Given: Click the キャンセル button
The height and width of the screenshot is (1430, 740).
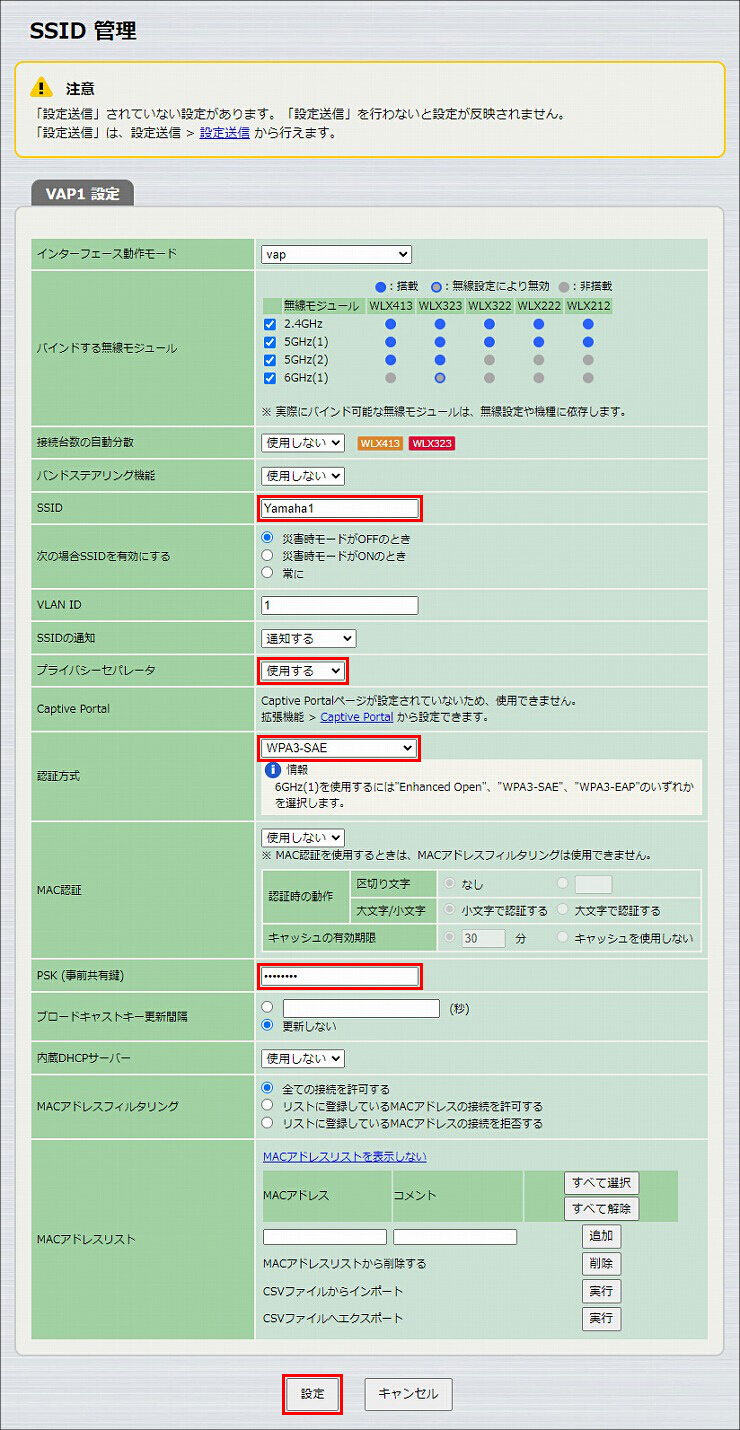Looking at the screenshot, I should pyautogui.click(x=408, y=1394).
